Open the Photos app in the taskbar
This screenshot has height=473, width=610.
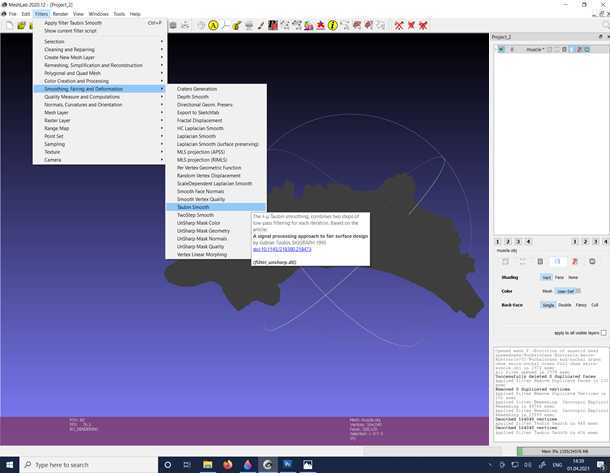click(x=308, y=465)
